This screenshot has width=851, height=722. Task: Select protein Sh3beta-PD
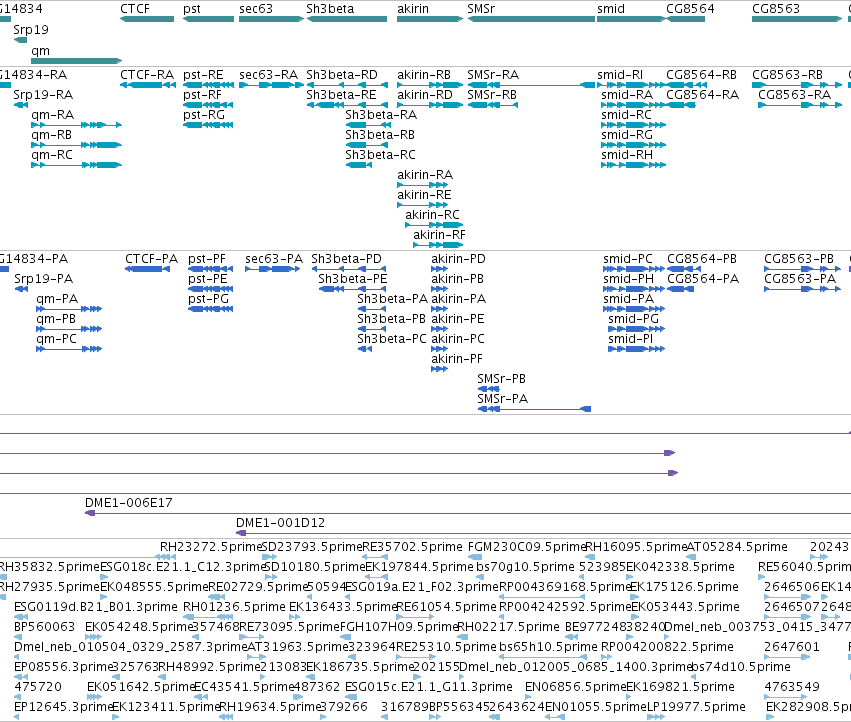(x=349, y=269)
